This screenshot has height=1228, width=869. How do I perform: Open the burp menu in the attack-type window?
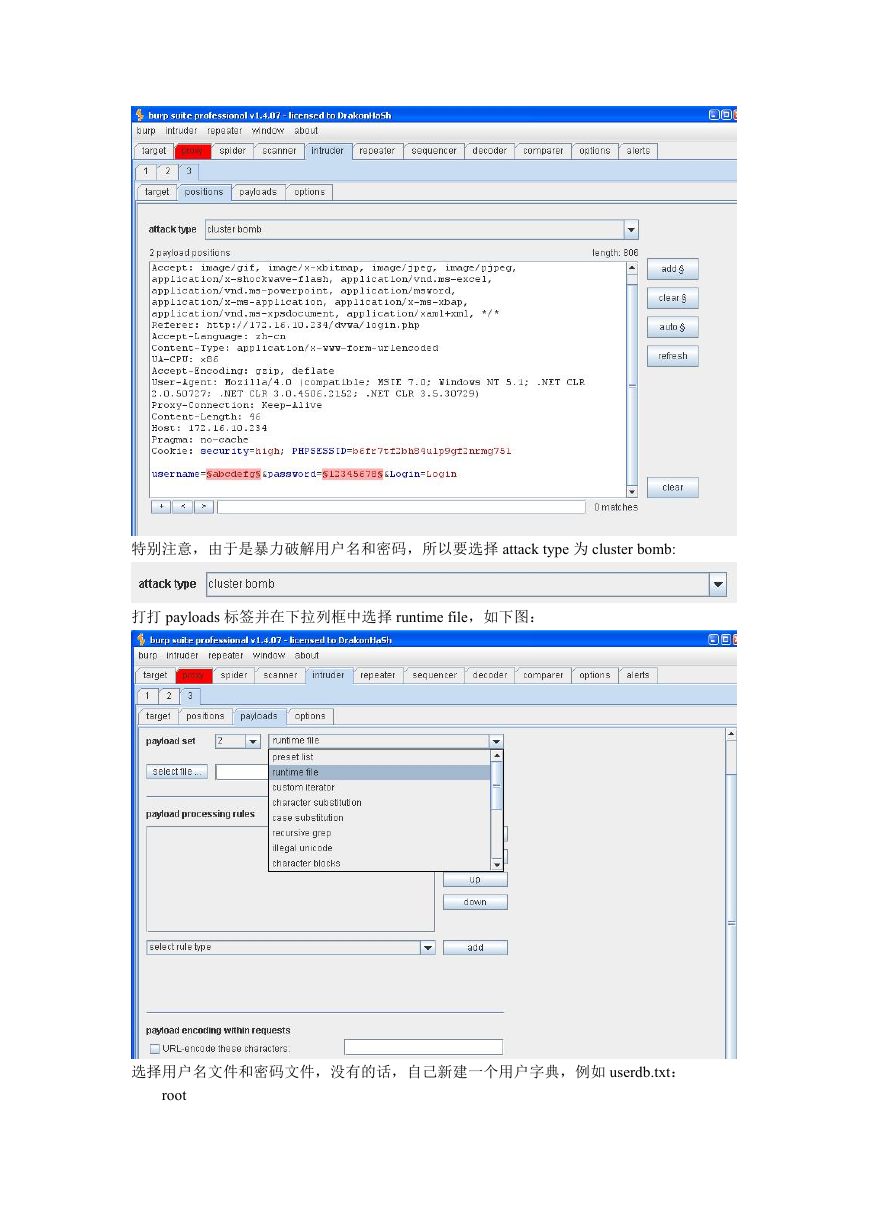click(x=146, y=131)
